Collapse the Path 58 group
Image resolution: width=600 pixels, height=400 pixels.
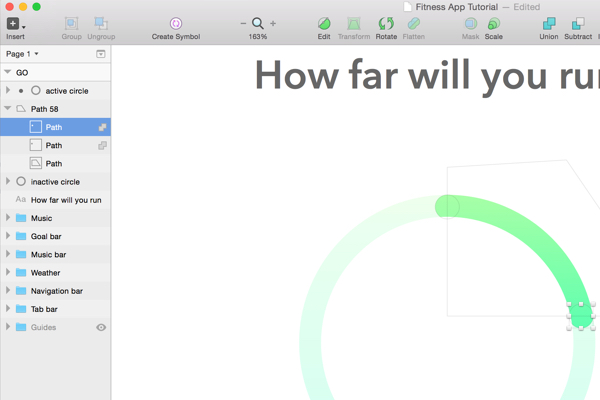[7, 108]
